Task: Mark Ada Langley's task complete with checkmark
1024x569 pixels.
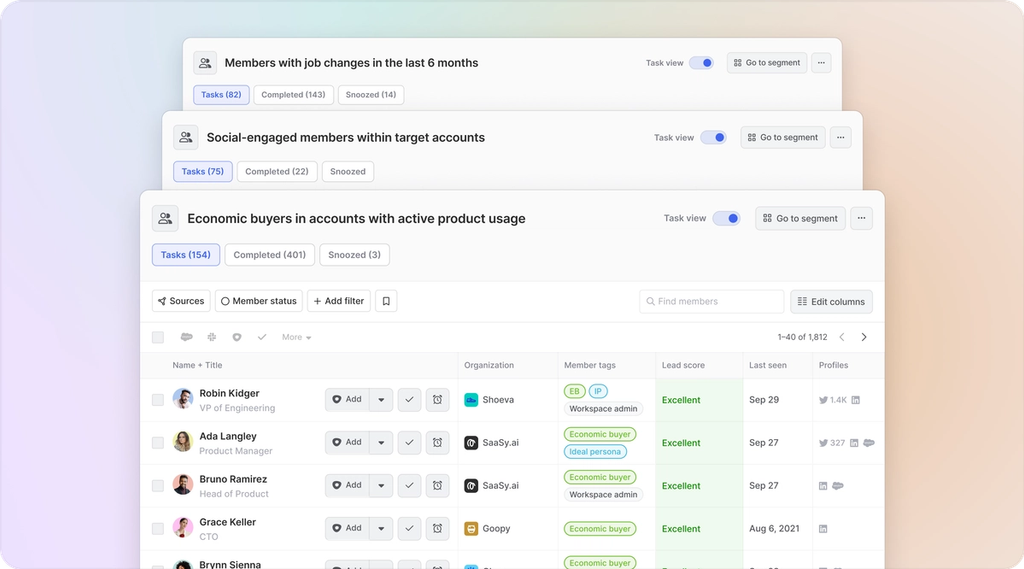Action: [x=409, y=442]
